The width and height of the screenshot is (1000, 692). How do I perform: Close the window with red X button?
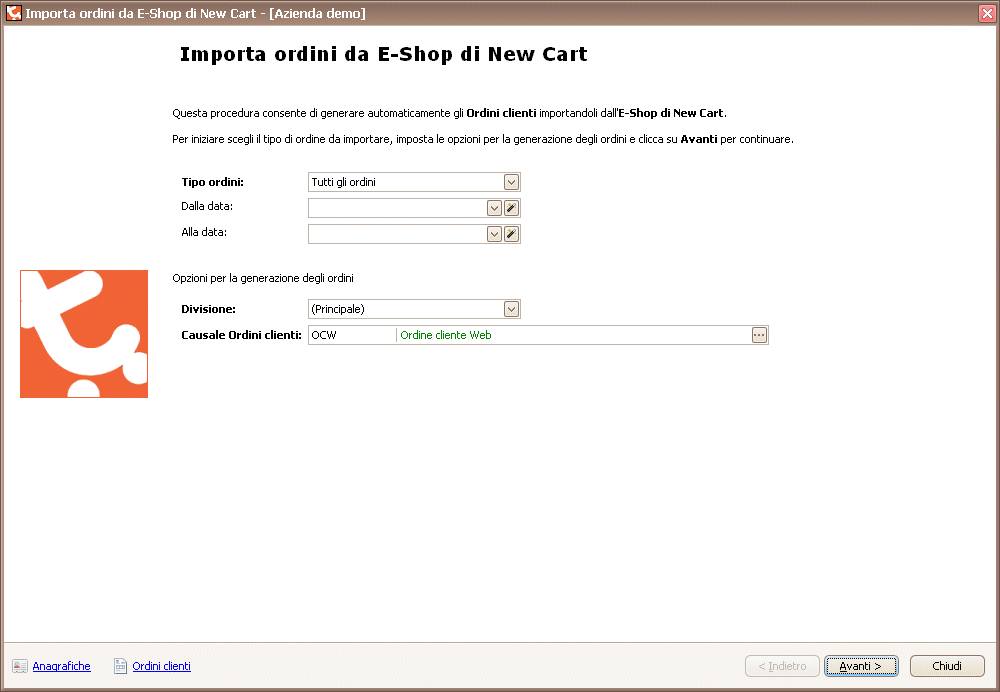tap(987, 13)
